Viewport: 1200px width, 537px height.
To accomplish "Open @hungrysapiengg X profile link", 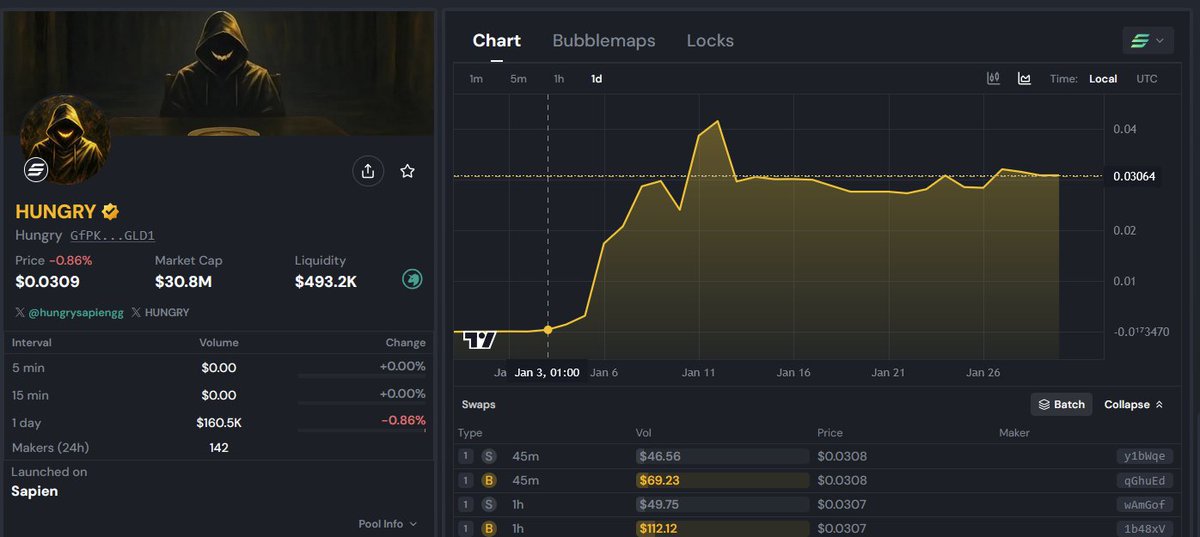I will (x=69, y=312).
